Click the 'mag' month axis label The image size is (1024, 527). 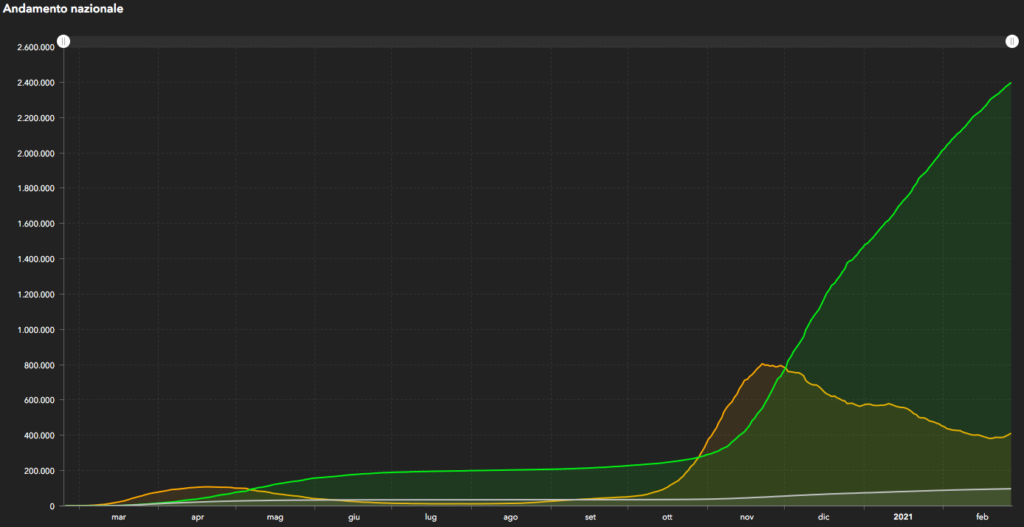point(275,517)
